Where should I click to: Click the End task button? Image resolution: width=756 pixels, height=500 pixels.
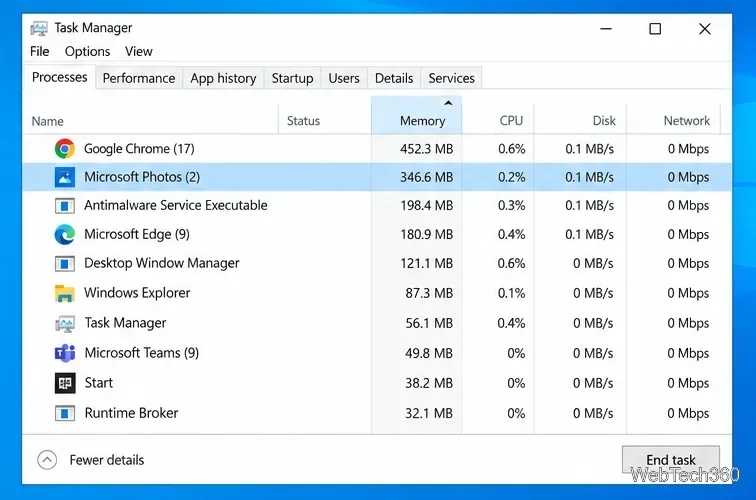[x=671, y=459]
